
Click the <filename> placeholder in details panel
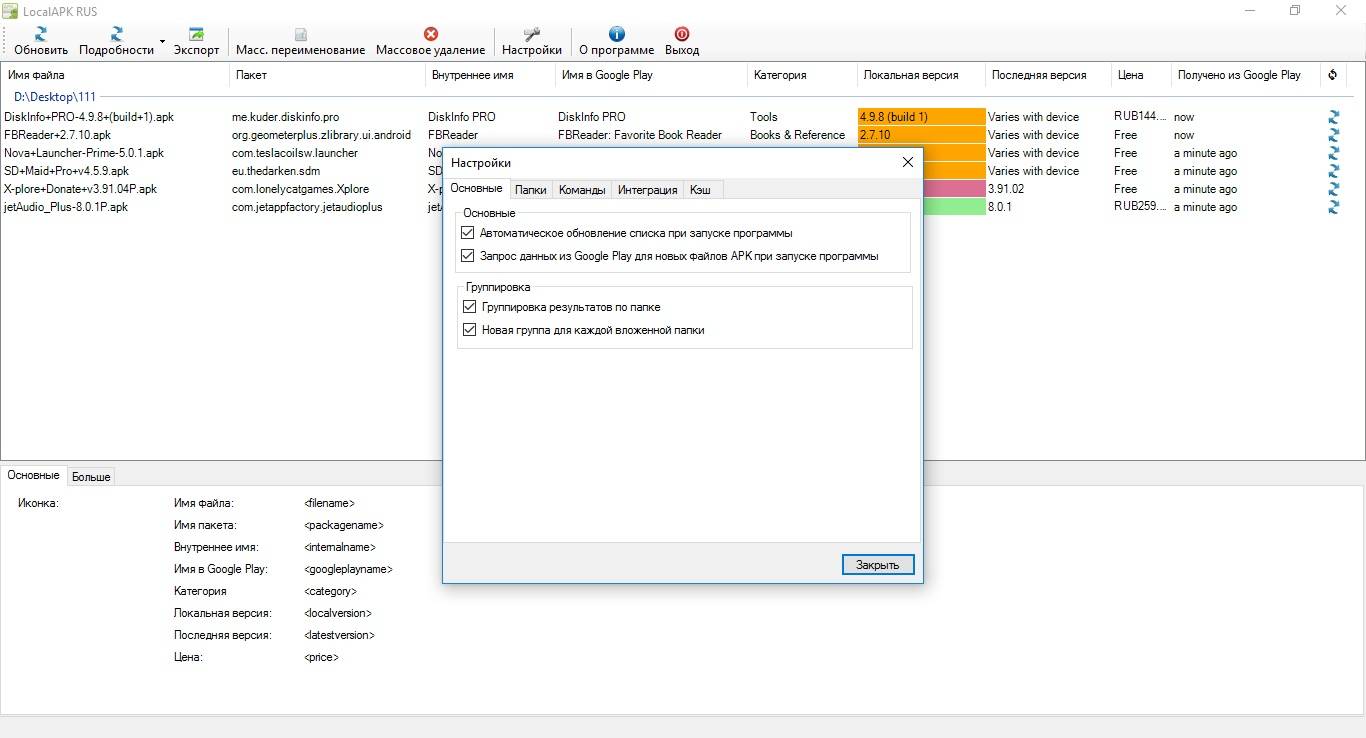tap(329, 503)
